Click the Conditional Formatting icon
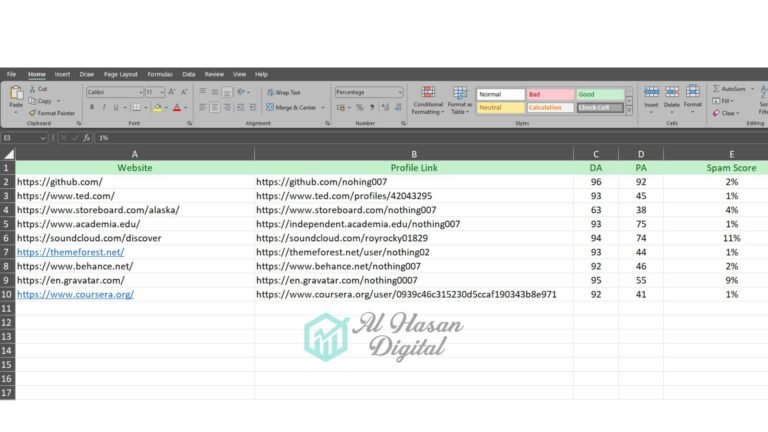Image resolution: width=768 pixels, height=432 pixels. pos(428,93)
